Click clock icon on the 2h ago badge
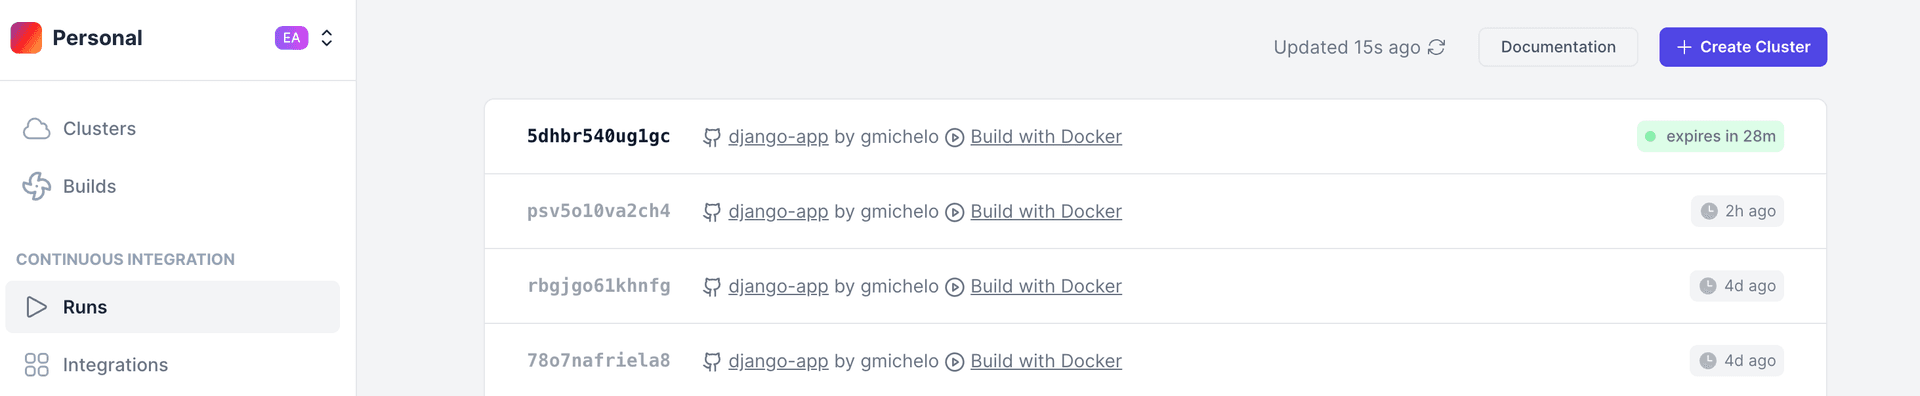This screenshot has width=1920, height=396. 1709,211
